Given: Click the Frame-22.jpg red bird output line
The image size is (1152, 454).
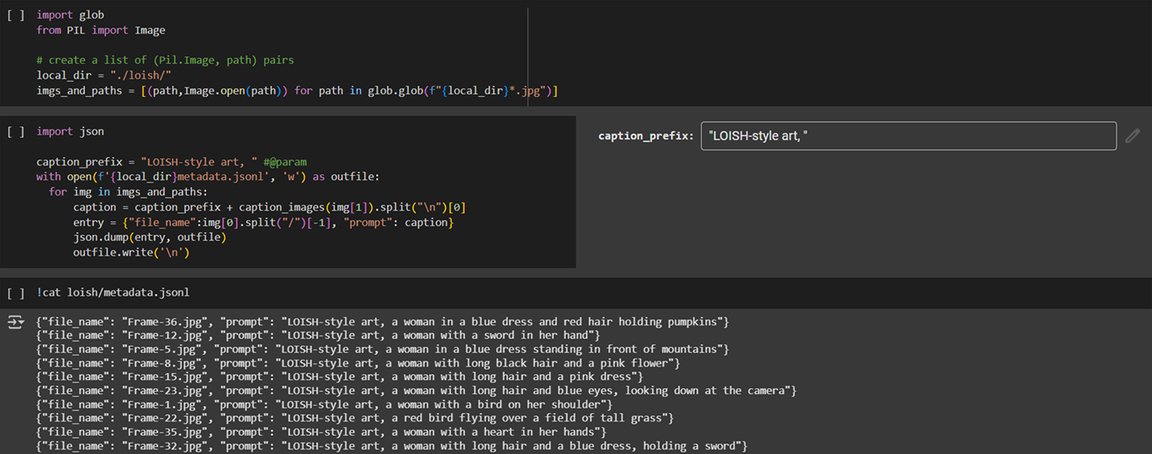Looking at the screenshot, I should pos(355,417).
